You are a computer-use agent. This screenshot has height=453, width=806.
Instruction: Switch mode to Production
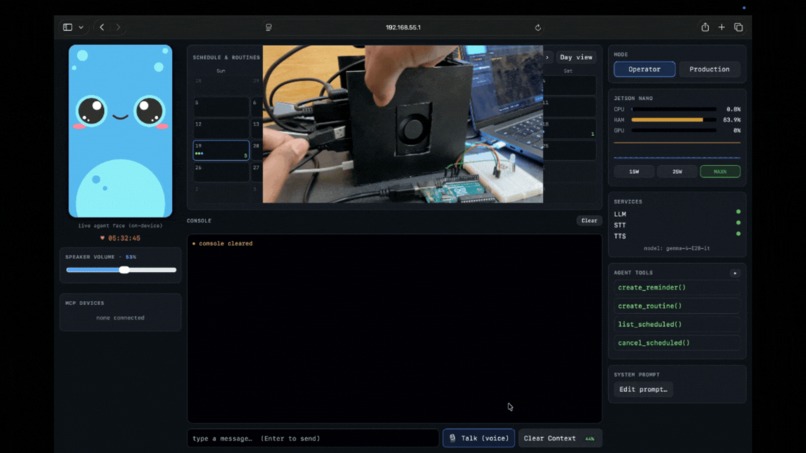(x=709, y=69)
